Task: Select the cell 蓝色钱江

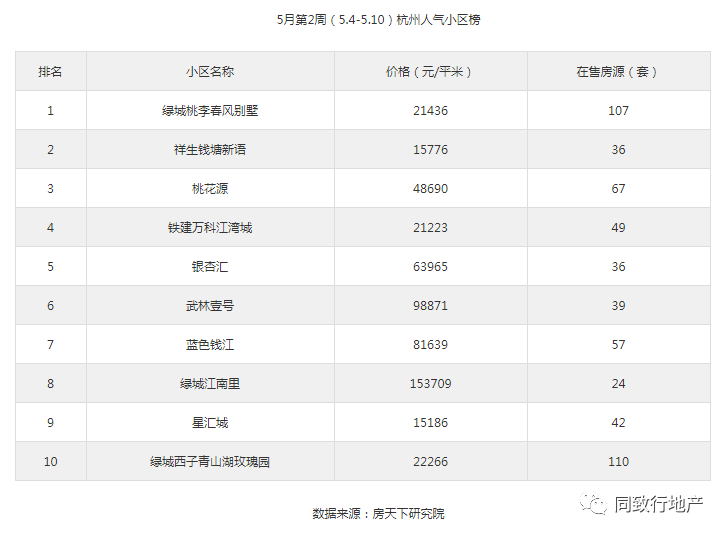Action: click(x=210, y=345)
